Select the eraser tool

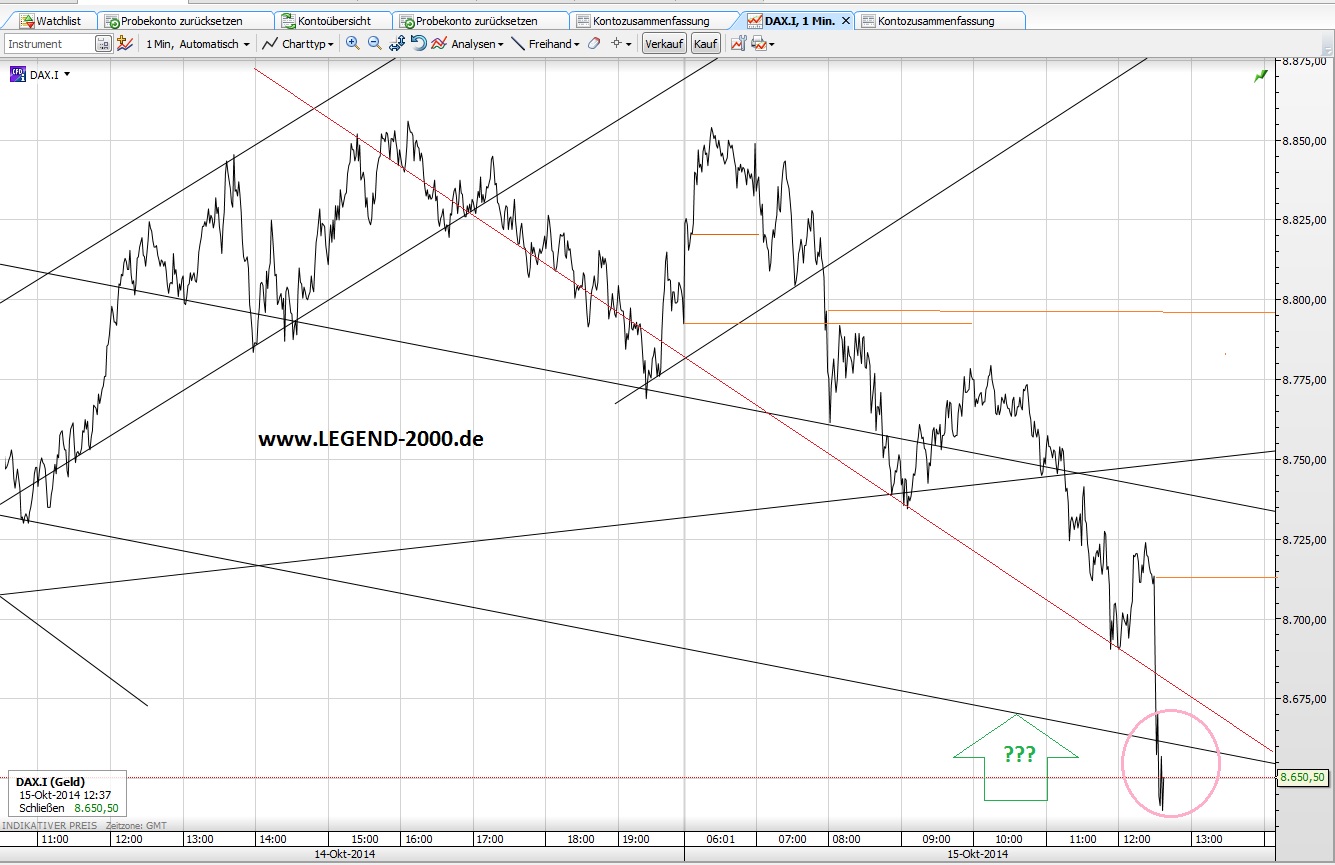point(593,44)
